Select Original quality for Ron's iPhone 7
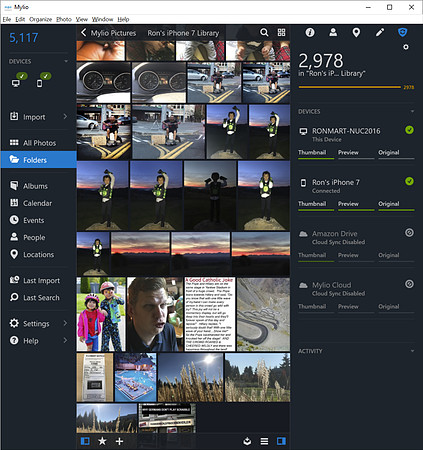 [x=389, y=204]
